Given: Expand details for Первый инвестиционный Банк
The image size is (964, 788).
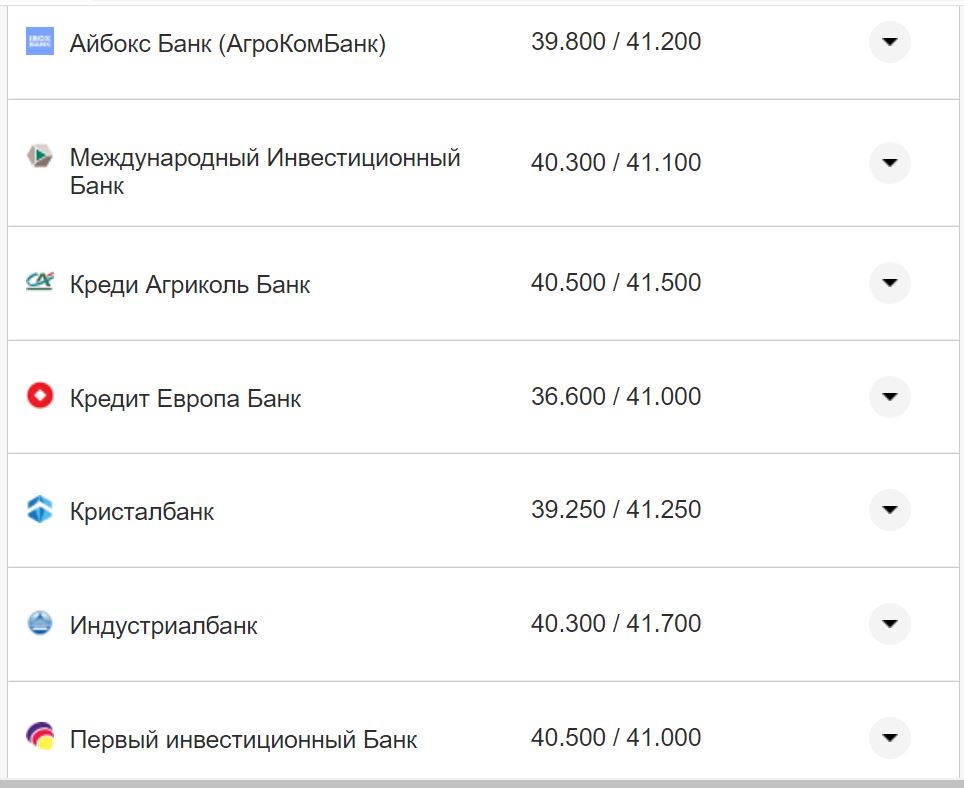Looking at the screenshot, I should (x=889, y=738).
